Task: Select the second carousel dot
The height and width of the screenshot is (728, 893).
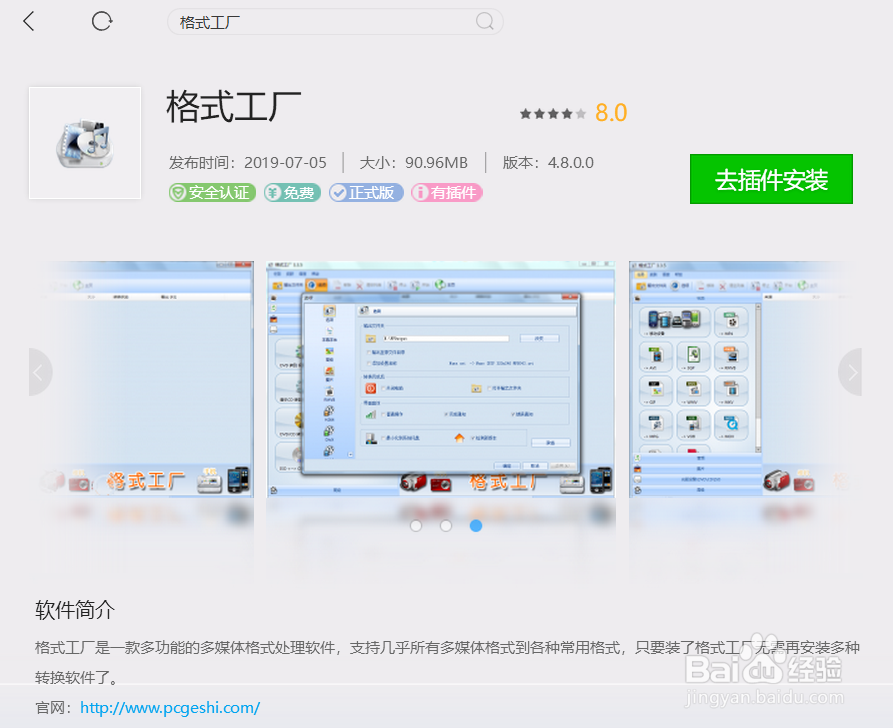Action: coord(446,526)
